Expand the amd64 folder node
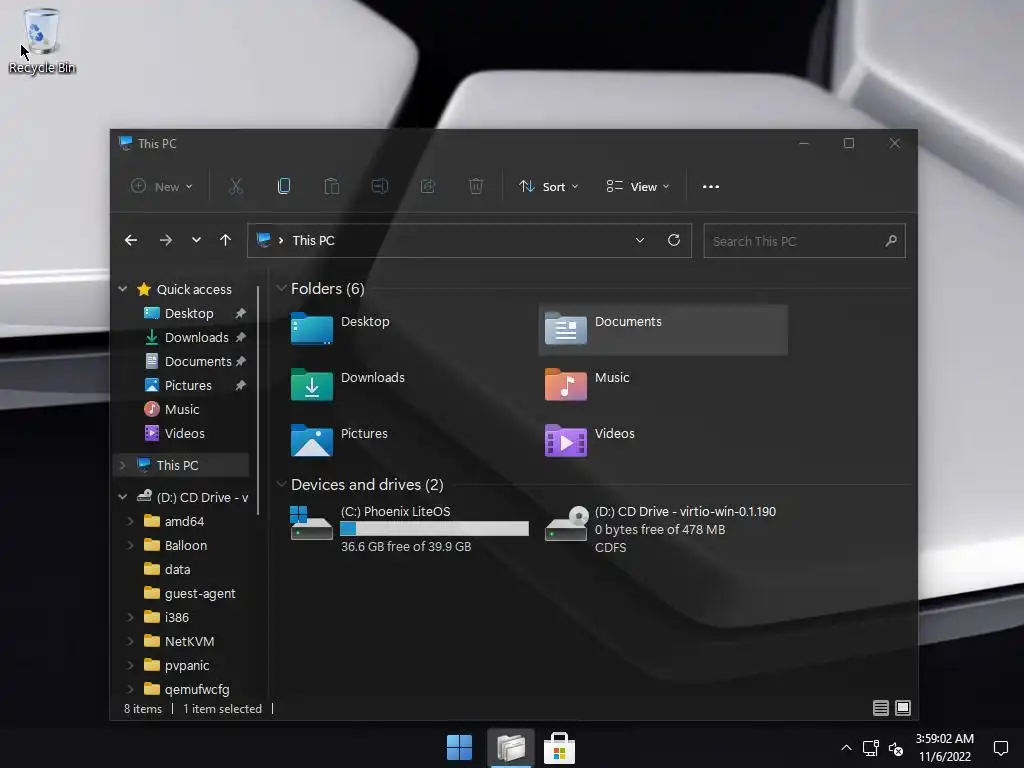The height and width of the screenshot is (768, 1024). (x=131, y=521)
